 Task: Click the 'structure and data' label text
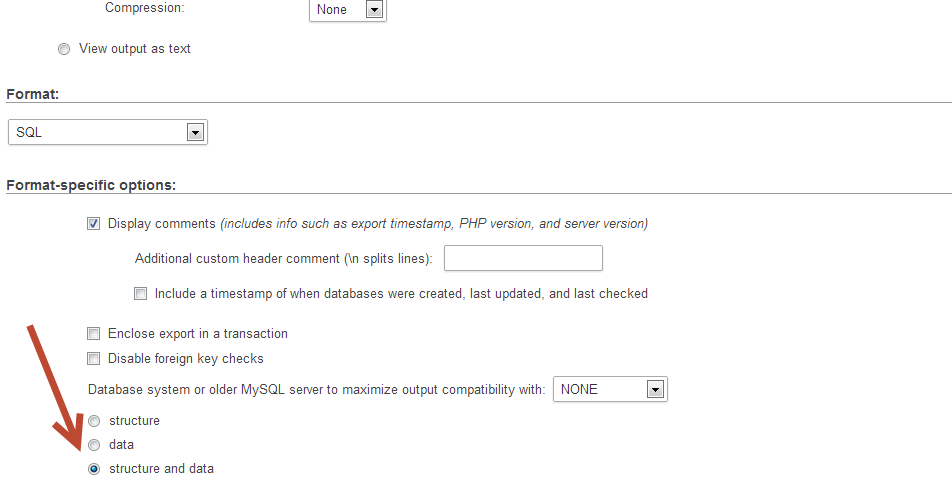[162, 469]
